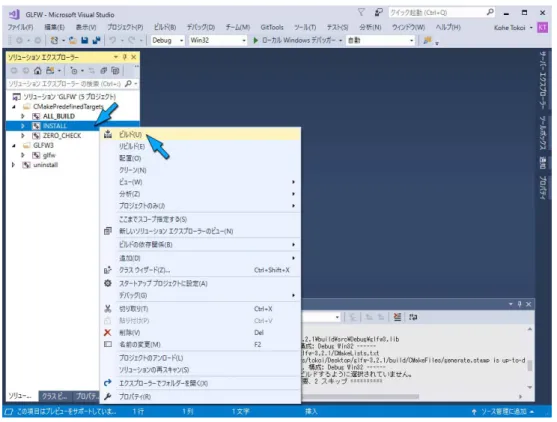Image resolution: width=557 pixels, height=422 pixels.
Task: Click the Home icon in Solution Explorer
Action: tap(38, 71)
